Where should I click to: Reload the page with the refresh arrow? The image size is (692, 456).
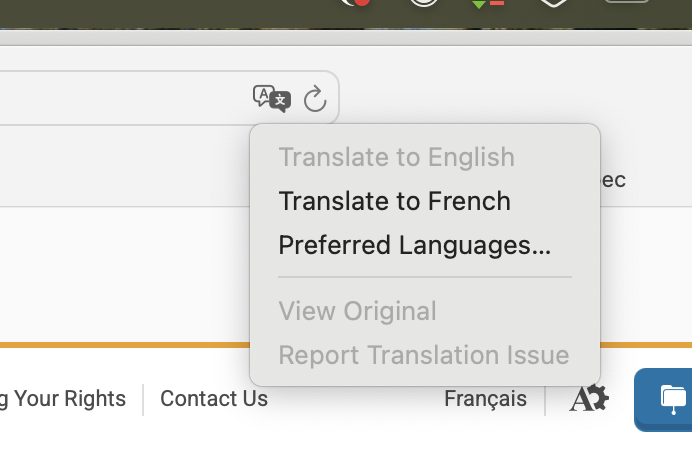315,98
